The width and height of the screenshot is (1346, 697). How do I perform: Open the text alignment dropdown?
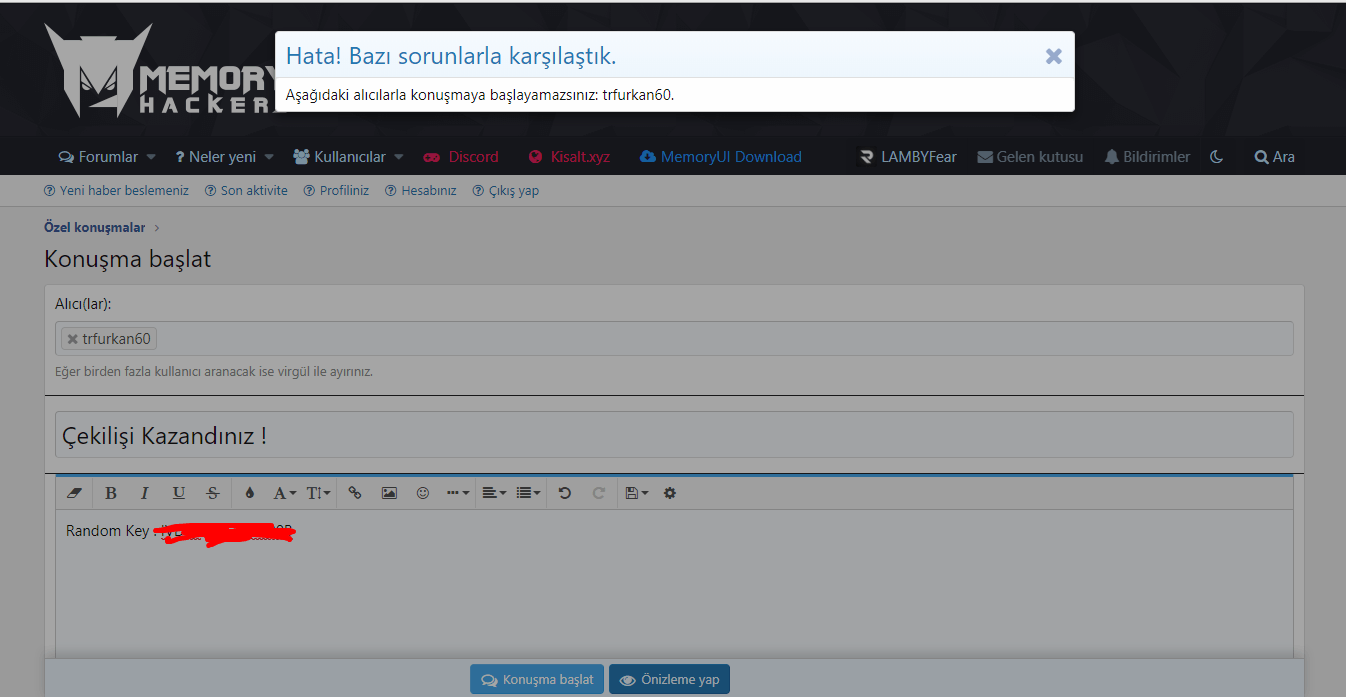(x=494, y=493)
